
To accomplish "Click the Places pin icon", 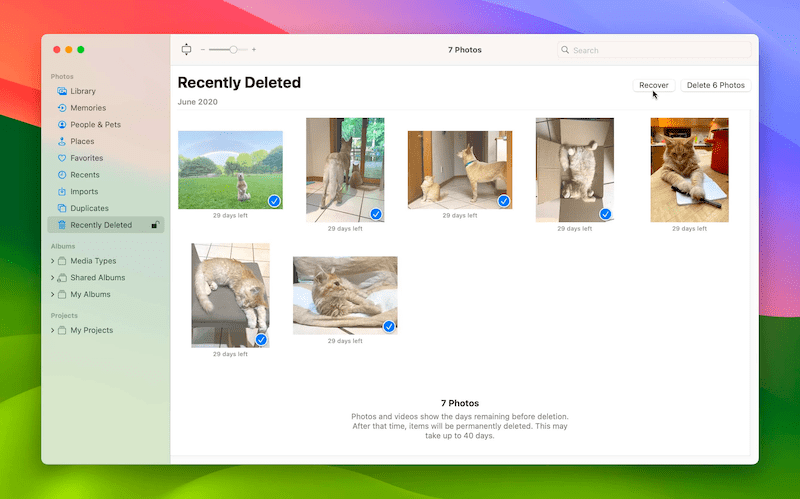I will [62, 141].
